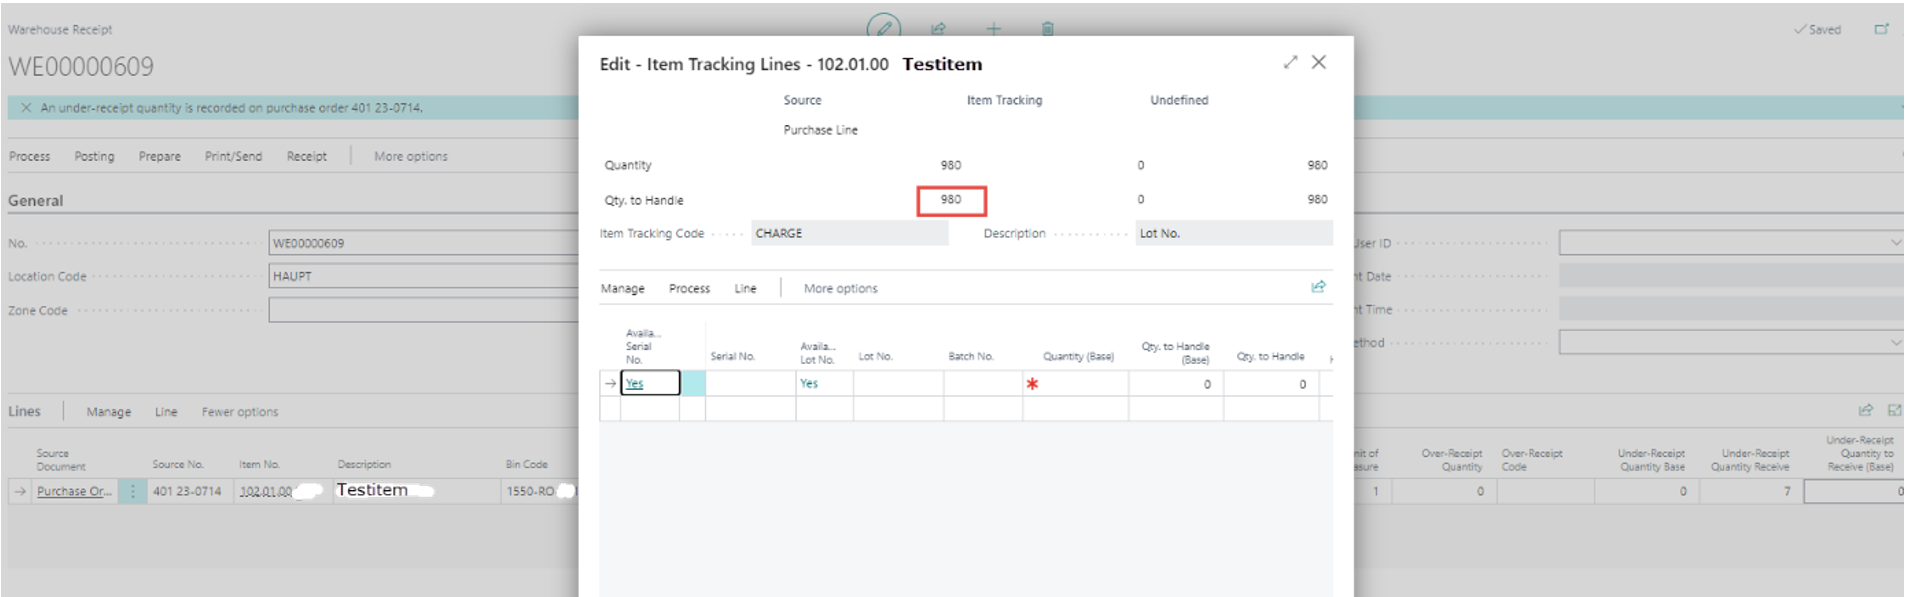Open the Line menu in the dialog
The height and width of the screenshot is (597, 1908).
pyautogui.click(x=745, y=288)
